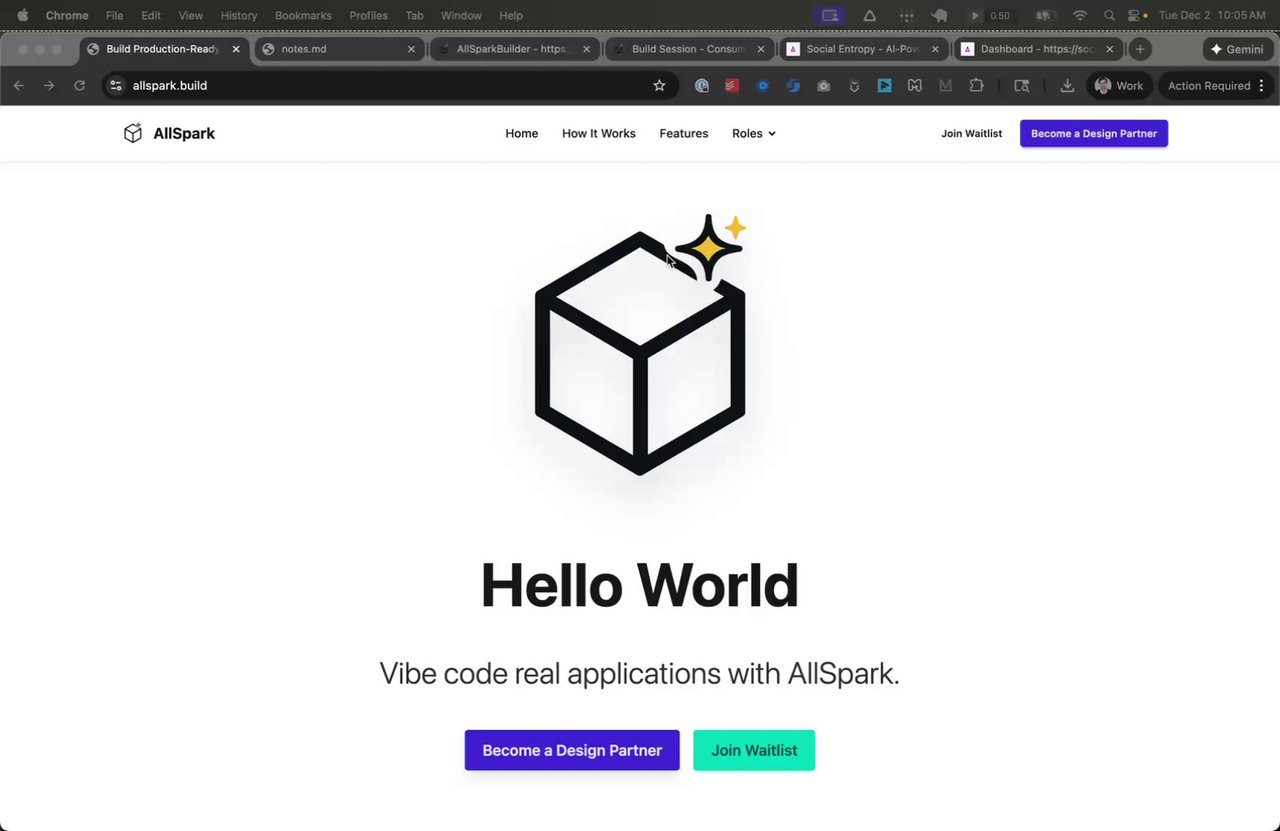Switch to the Dashboard tab
The image size is (1280, 831).
1038,49
